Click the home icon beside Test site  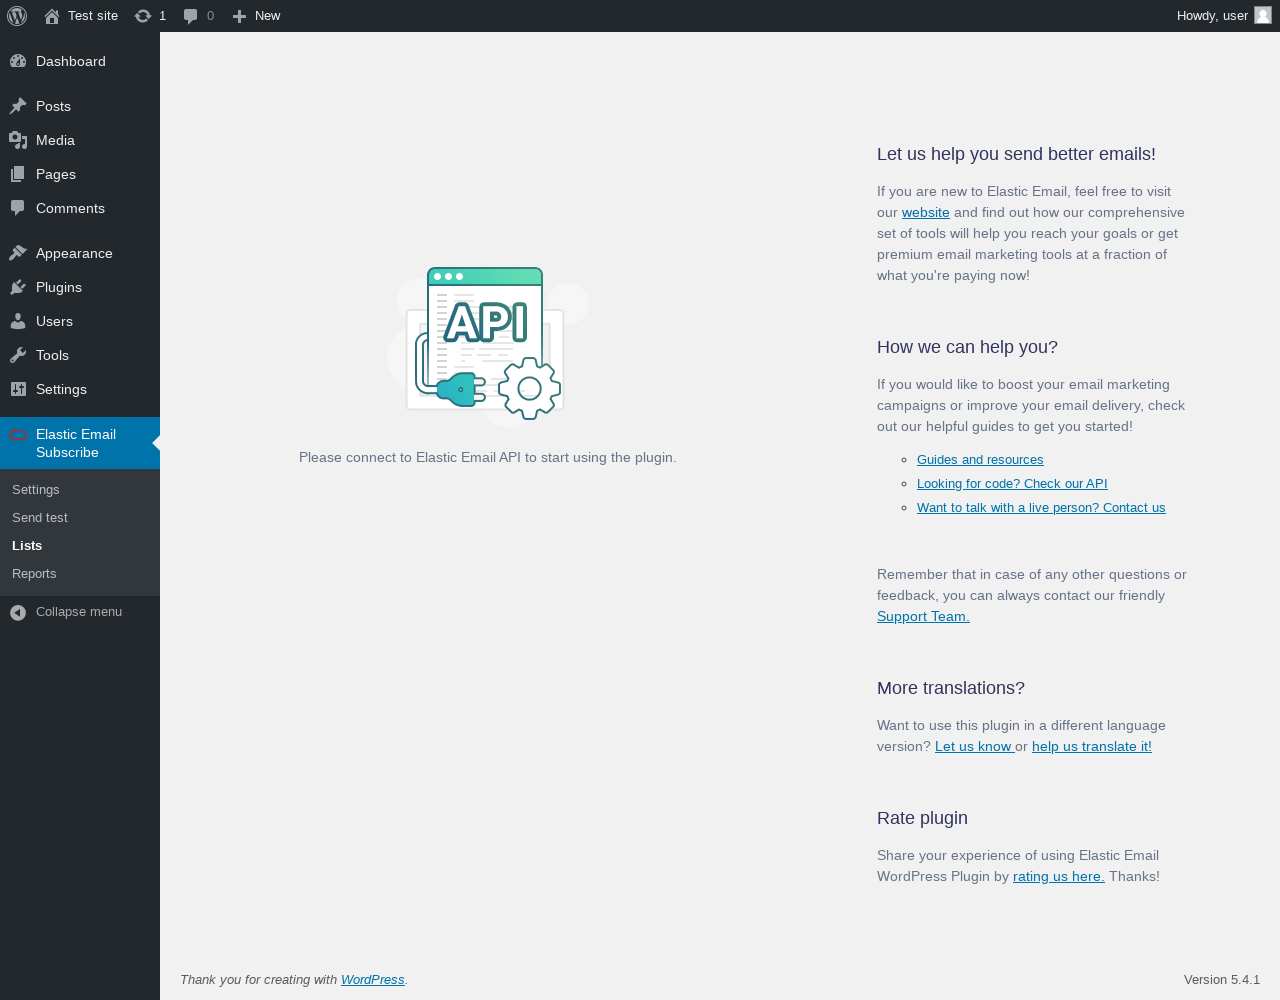52,16
